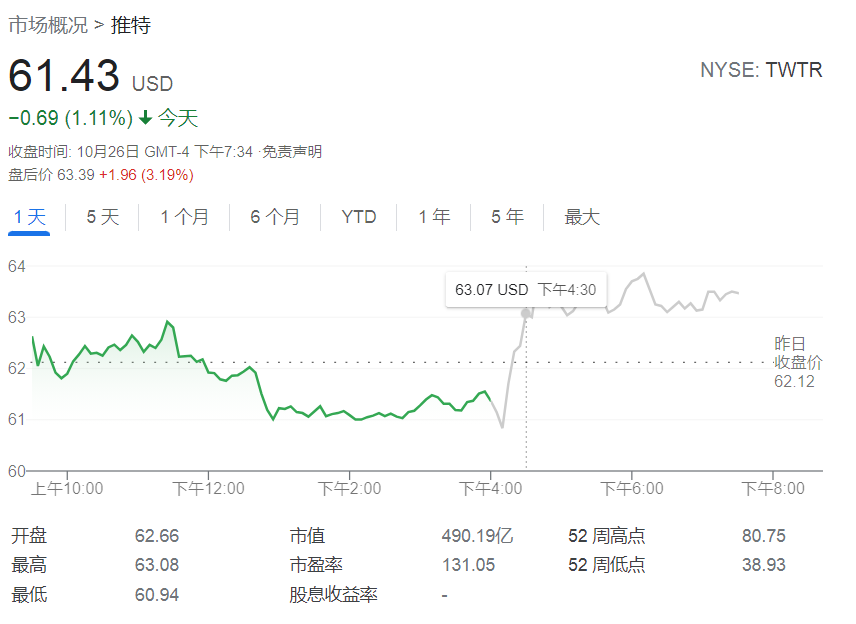
Task: Click the 市值 490.19亿 value
Action: click(x=477, y=536)
